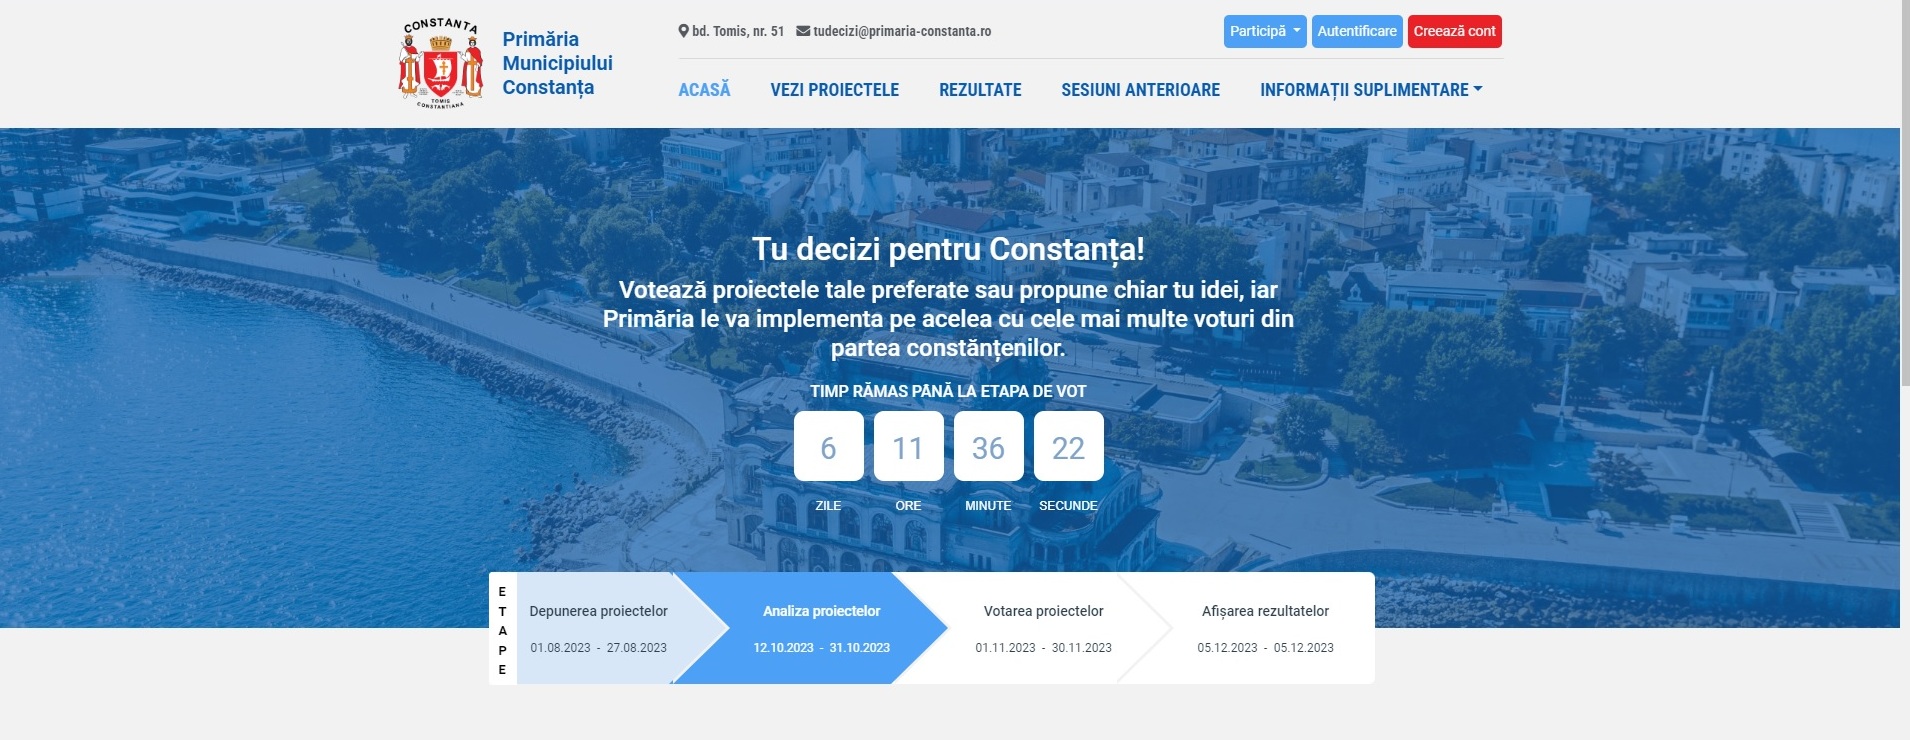Viewport: 1910px width, 740px height.
Task: Click the Constanța coat of arms logo
Action: [x=441, y=63]
